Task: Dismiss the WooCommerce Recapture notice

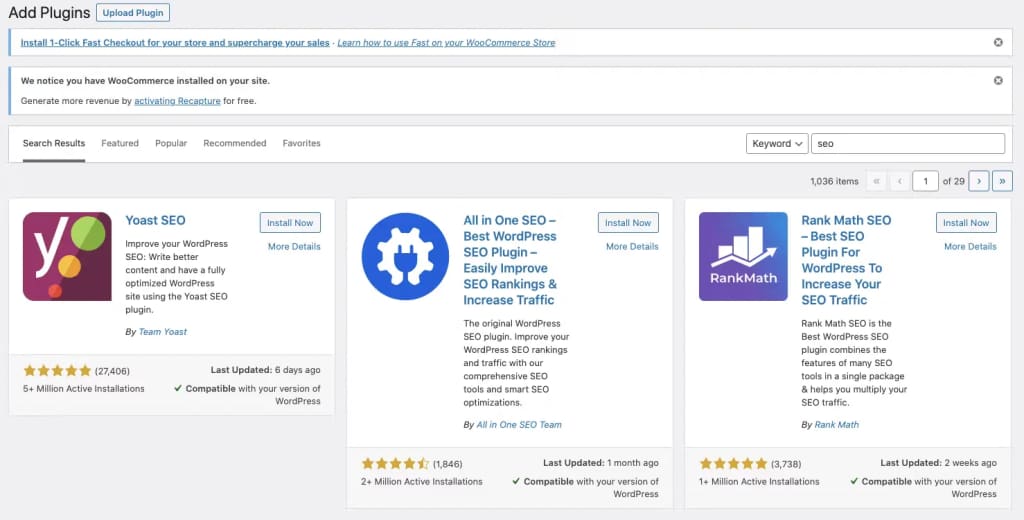Action: click(x=998, y=80)
